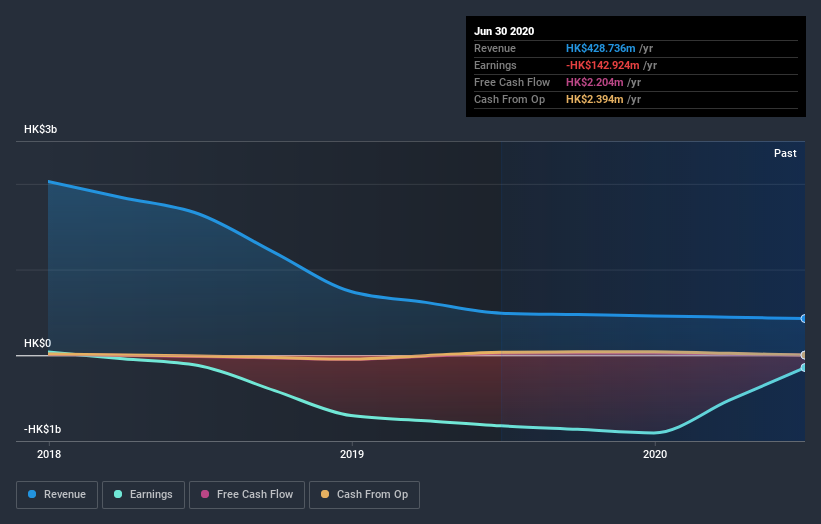
Task: Click the HK$2.204m free cash flow value
Action: coord(595,82)
